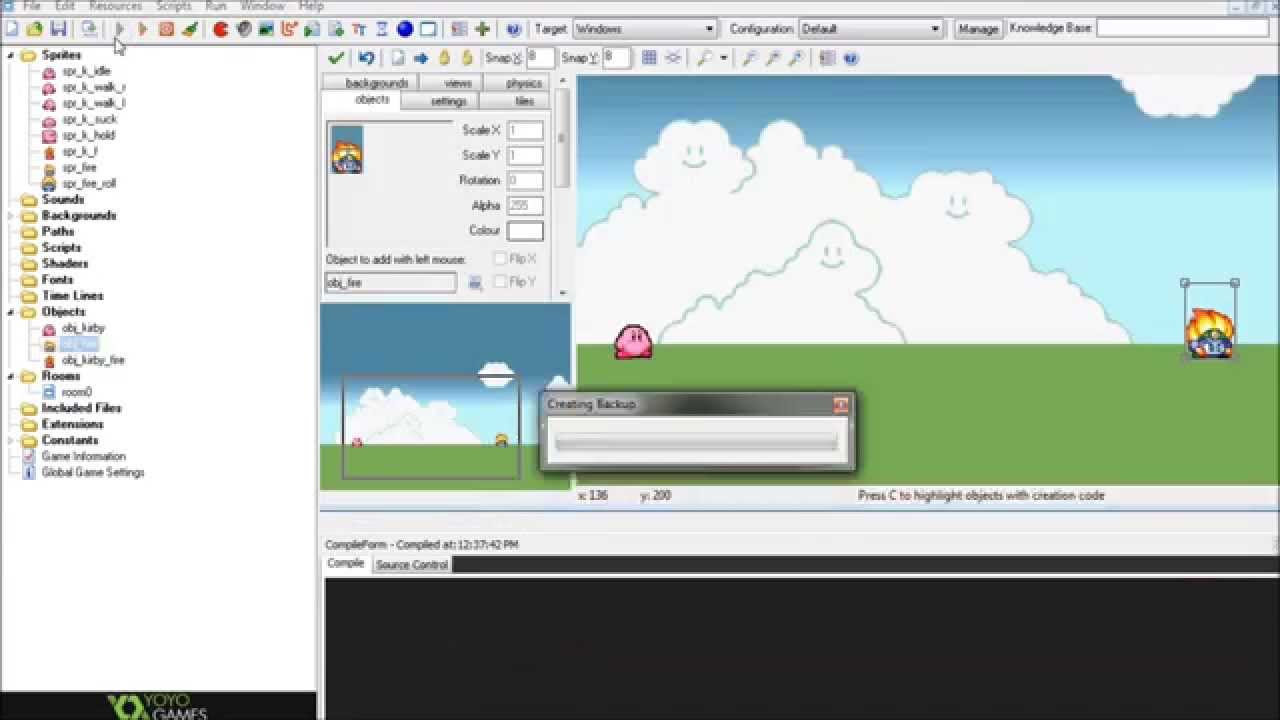Click the Colour swatch
1280x720 pixels.
pyautogui.click(x=525, y=231)
